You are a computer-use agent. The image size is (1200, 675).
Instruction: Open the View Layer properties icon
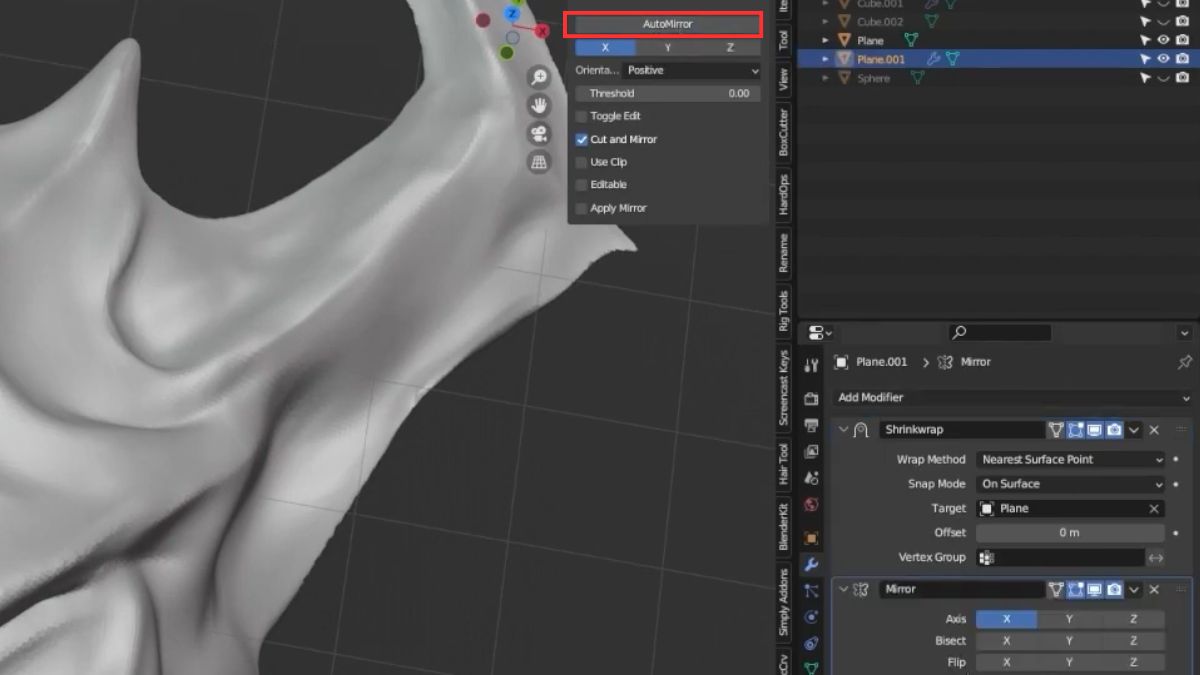(811, 453)
